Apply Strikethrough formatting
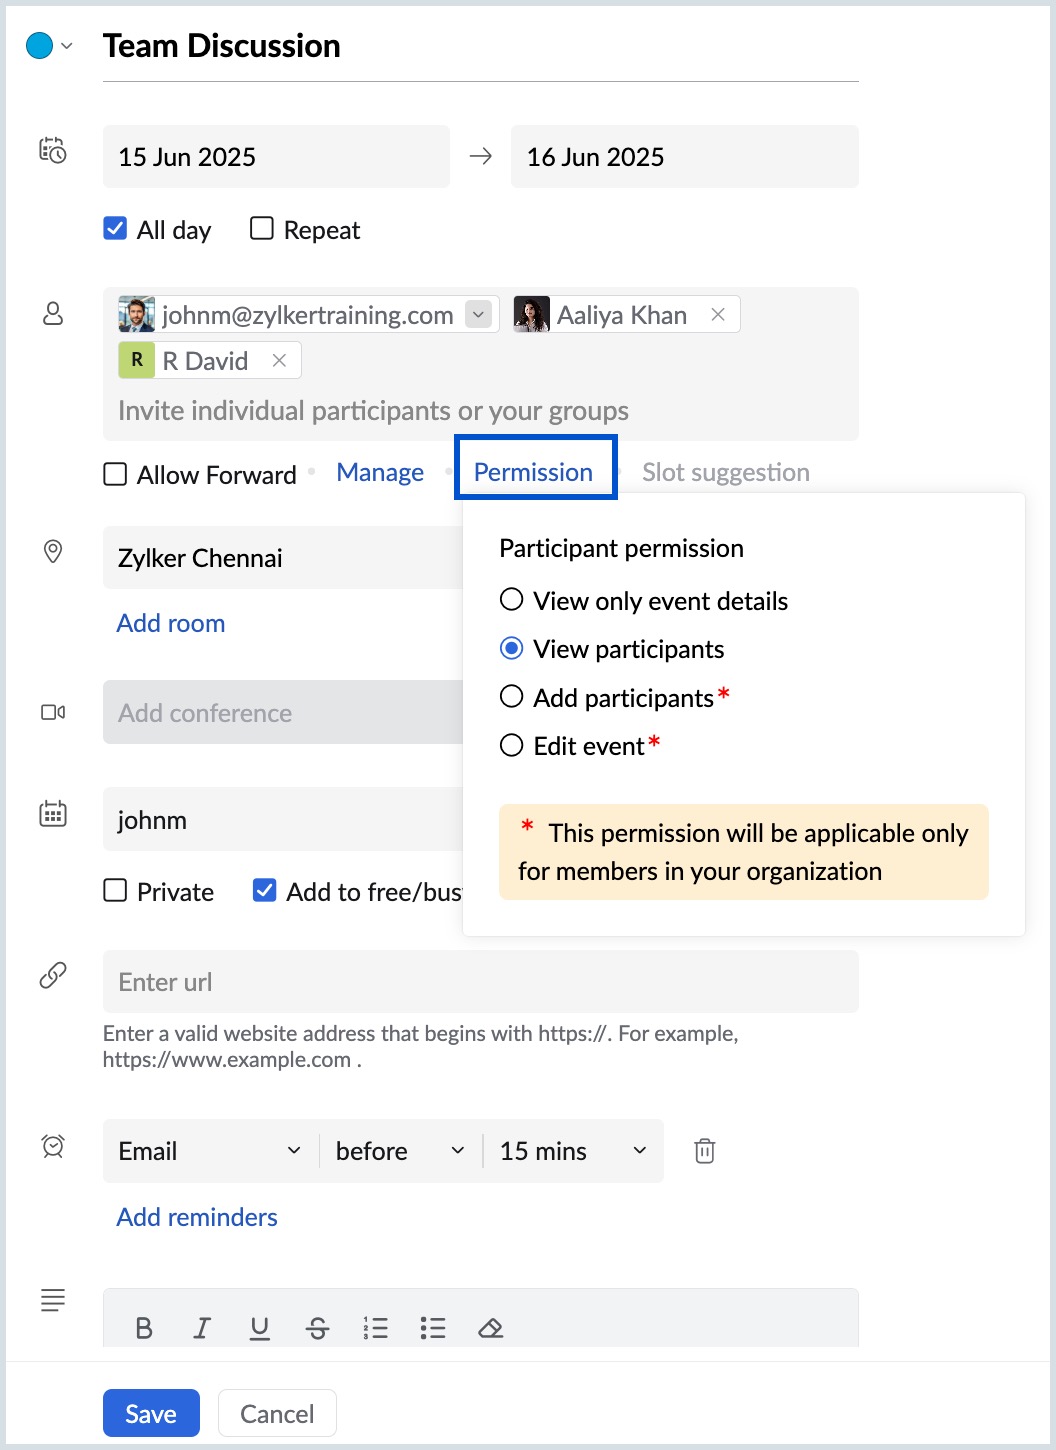 point(318,1328)
